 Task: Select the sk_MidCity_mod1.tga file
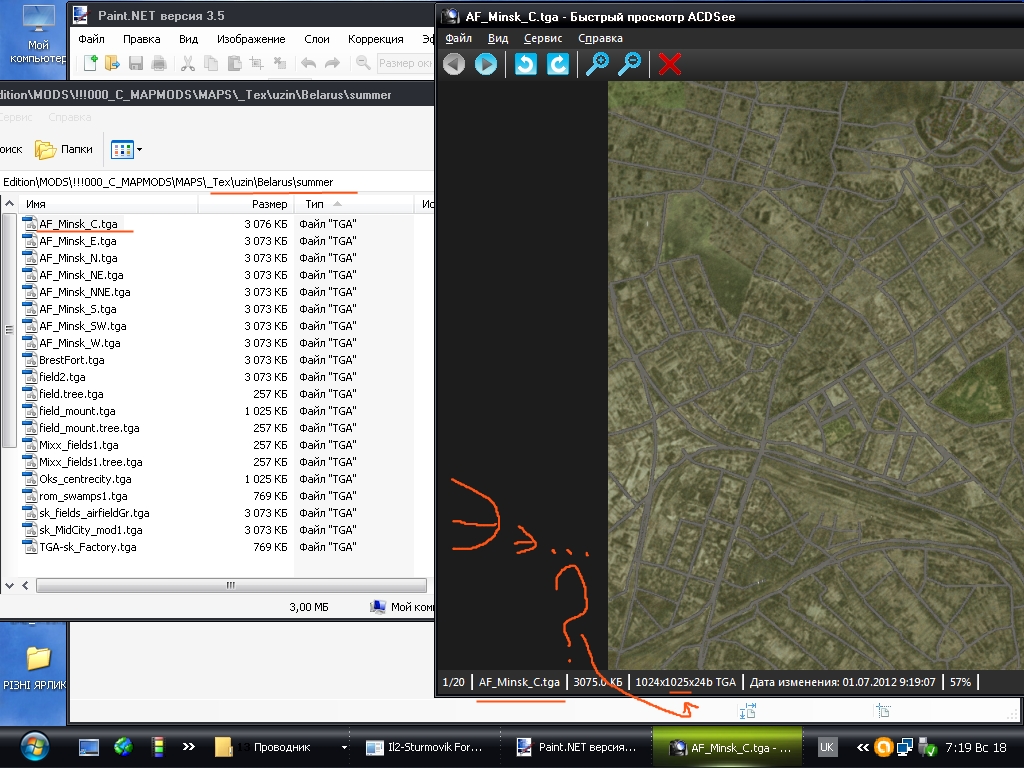point(90,530)
